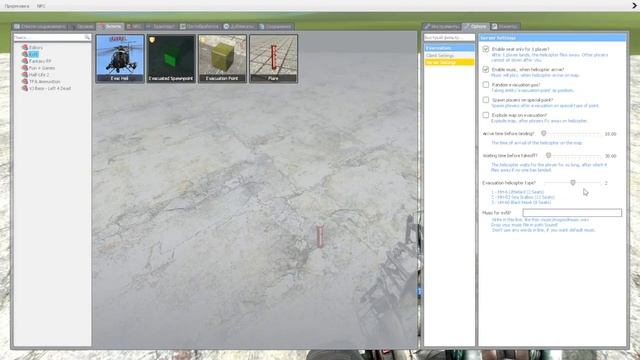Click the arrow at the top-right corner

tap(635, 6)
